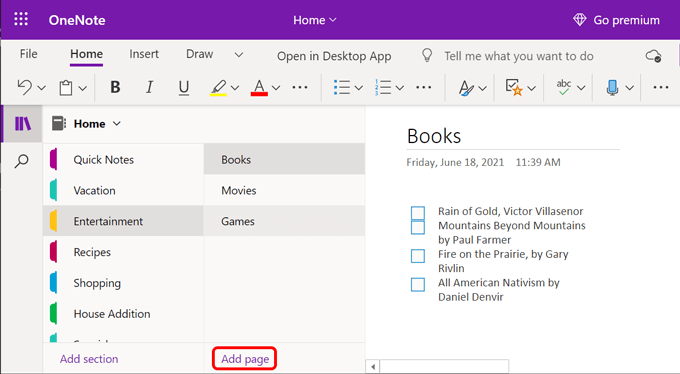Open the Shopping section
This screenshot has width=680, height=374.
pos(123,283)
